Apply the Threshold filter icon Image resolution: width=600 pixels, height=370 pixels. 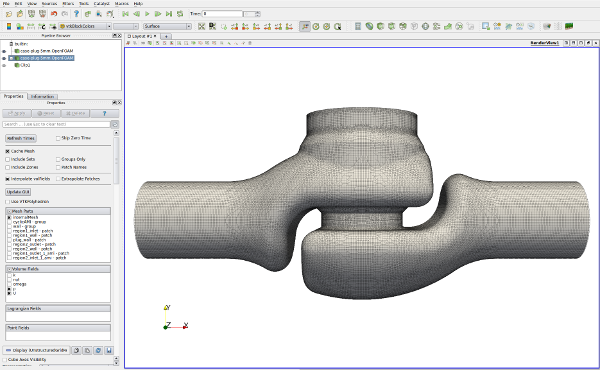click(x=403, y=26)
